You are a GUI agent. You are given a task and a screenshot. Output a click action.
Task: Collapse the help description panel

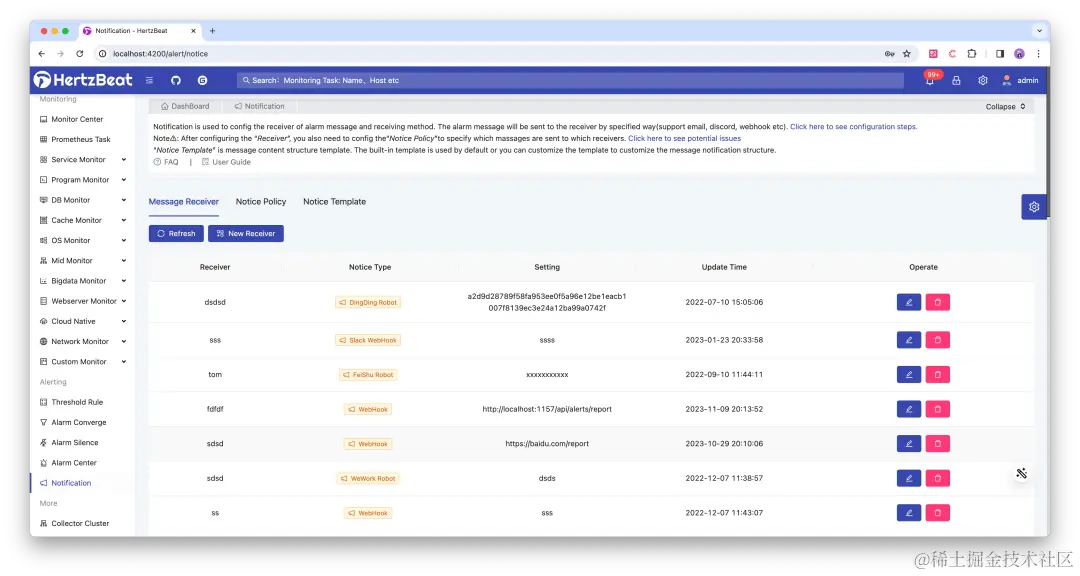[x=1006, y=107]
